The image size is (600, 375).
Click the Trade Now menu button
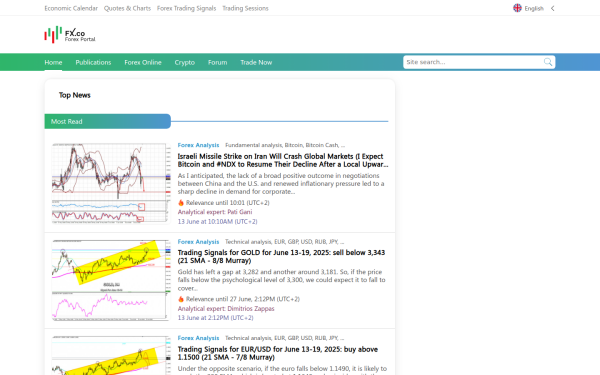point(256,62)
